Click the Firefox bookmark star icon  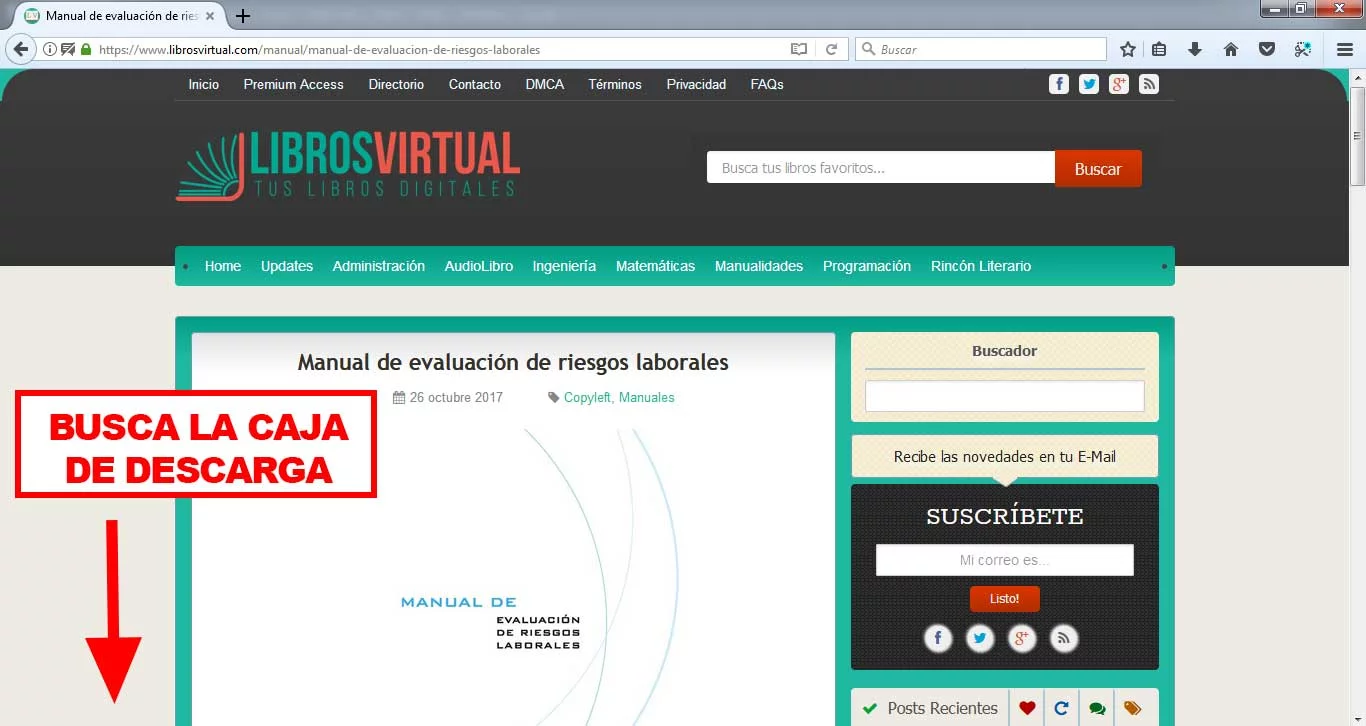[x=1128, y=49]
